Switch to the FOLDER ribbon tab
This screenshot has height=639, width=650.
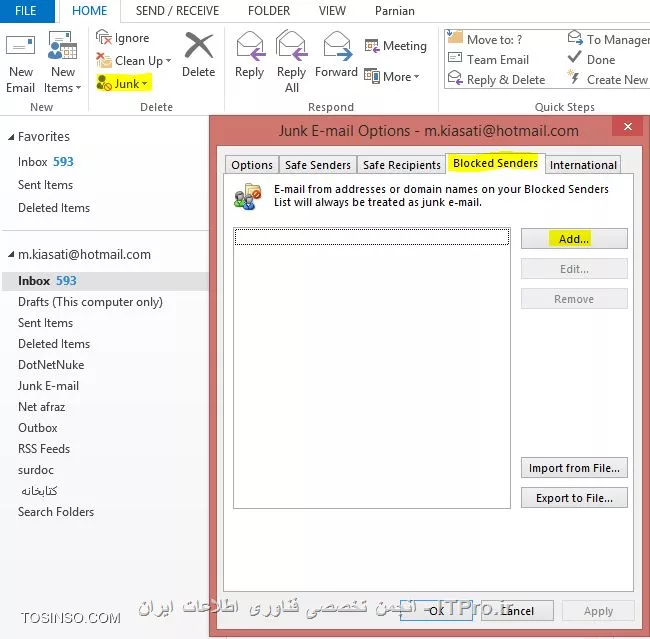click(269, 11)
